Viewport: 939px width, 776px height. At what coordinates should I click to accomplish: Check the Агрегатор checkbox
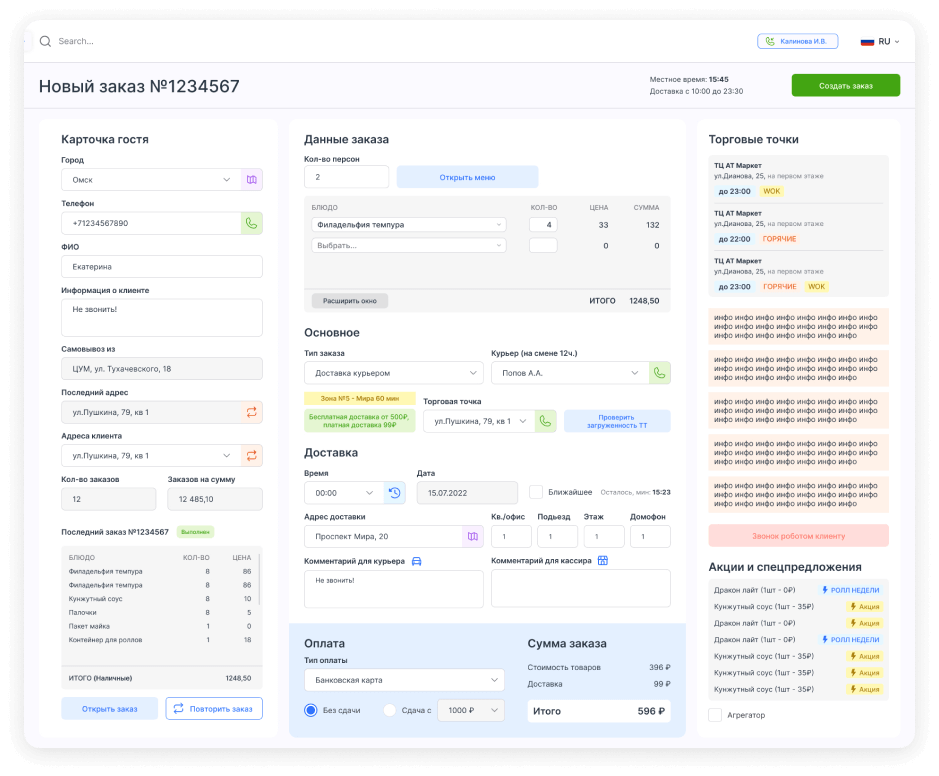[715, 715]
